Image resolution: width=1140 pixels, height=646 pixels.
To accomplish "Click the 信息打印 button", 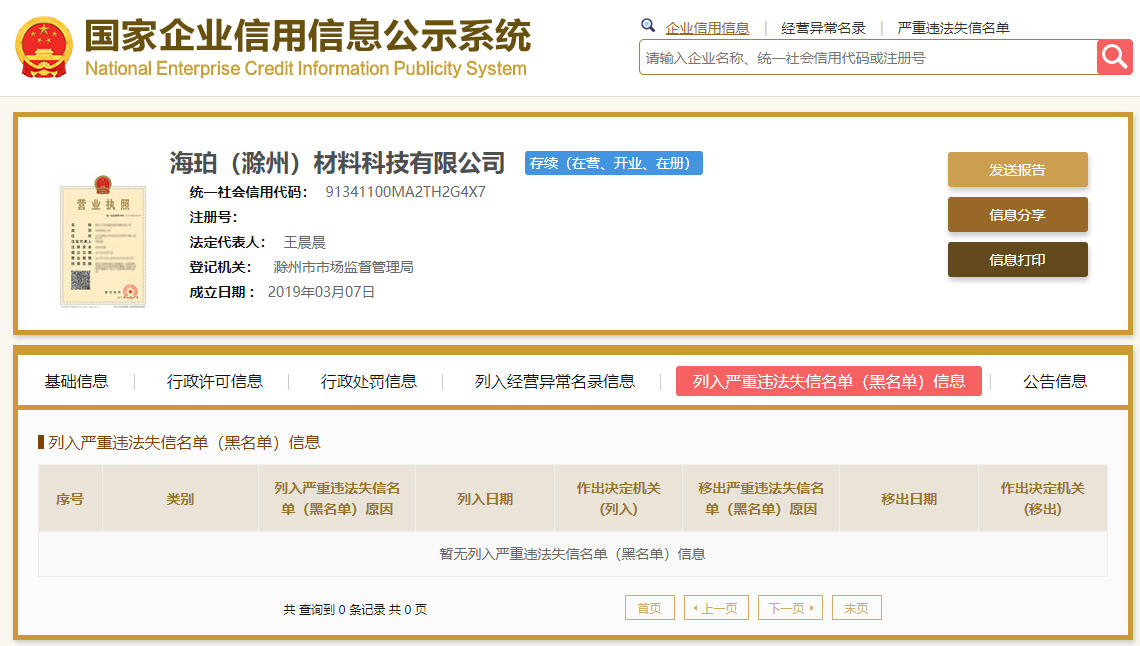I will tap(1017, 260).
